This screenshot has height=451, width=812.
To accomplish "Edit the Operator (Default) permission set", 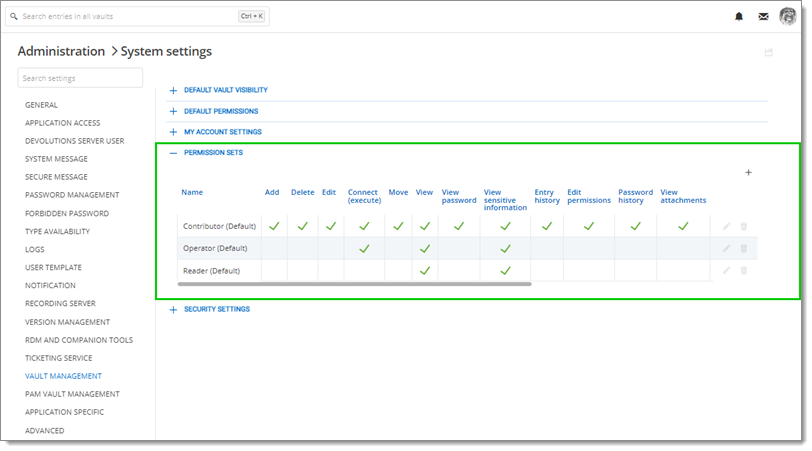I will pos(727,249).
